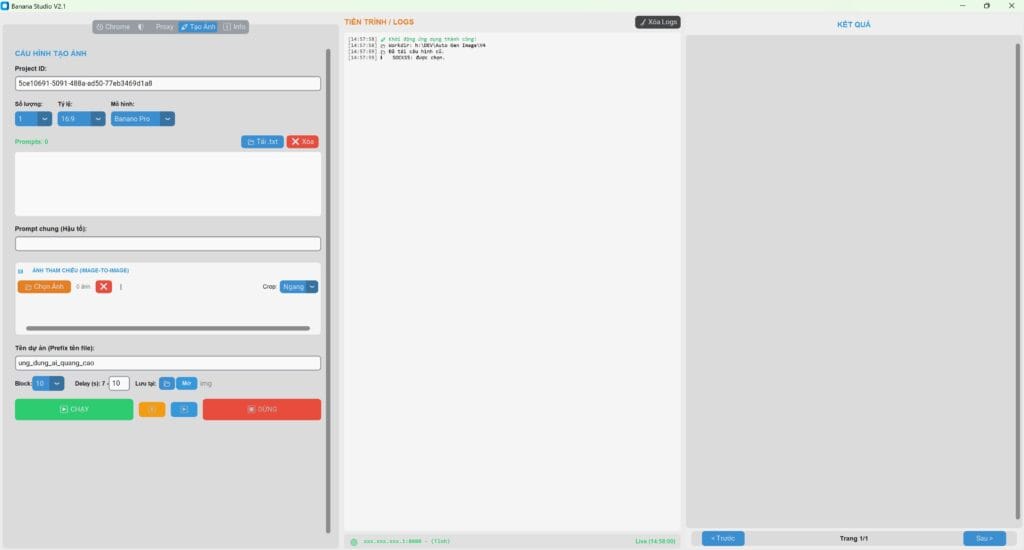
Task: Switch to the Chrome tab
Action: coord(113,27)
